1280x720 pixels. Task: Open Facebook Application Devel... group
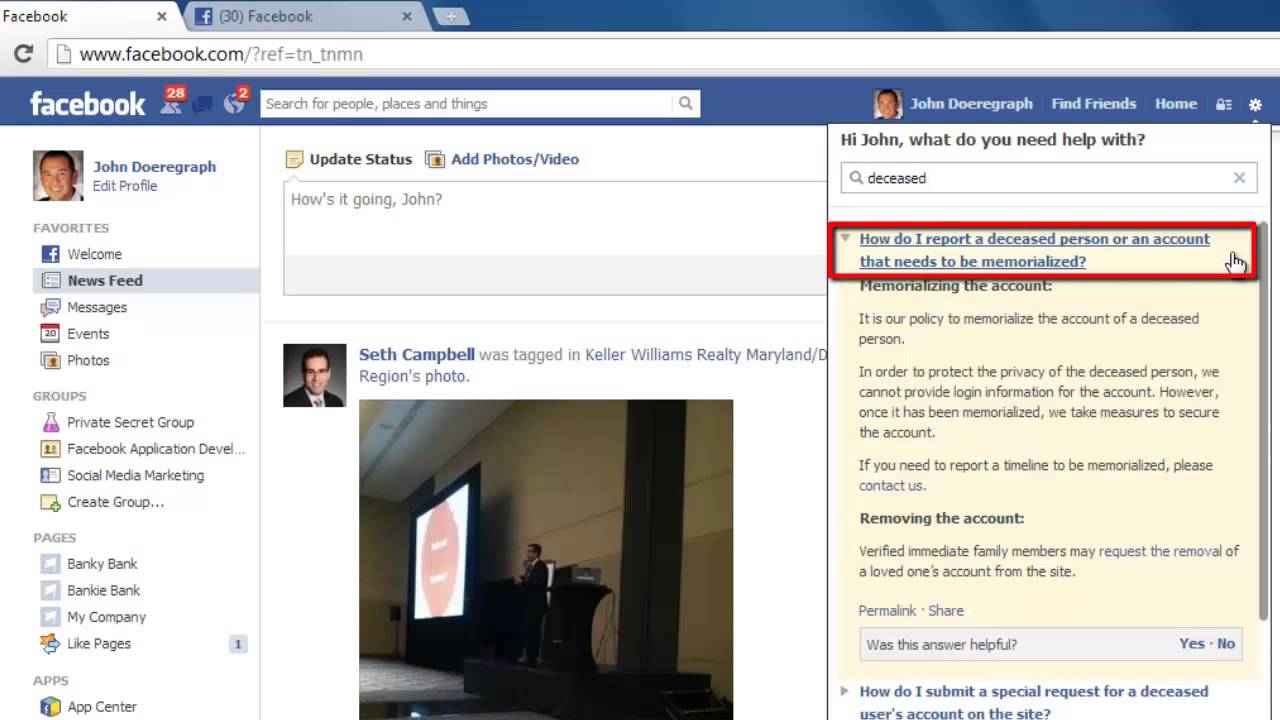click(x=155, y=449)
